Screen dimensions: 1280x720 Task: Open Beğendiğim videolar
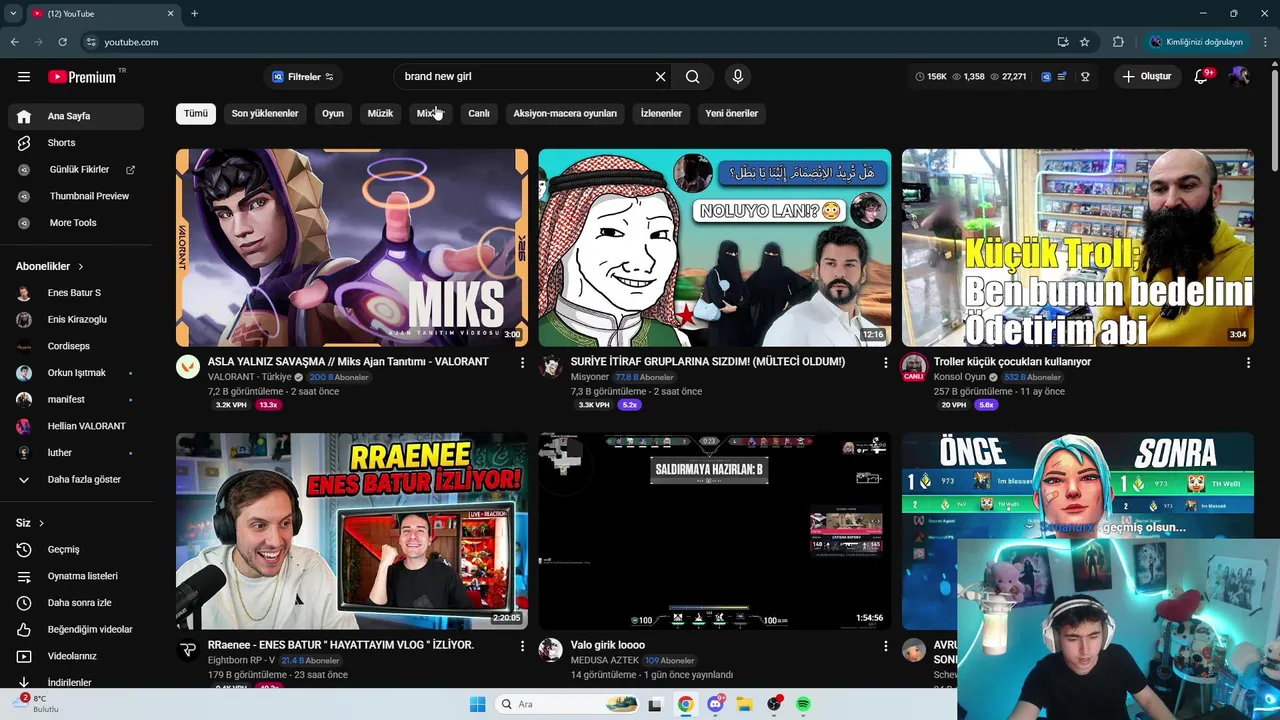click(76, 630)
